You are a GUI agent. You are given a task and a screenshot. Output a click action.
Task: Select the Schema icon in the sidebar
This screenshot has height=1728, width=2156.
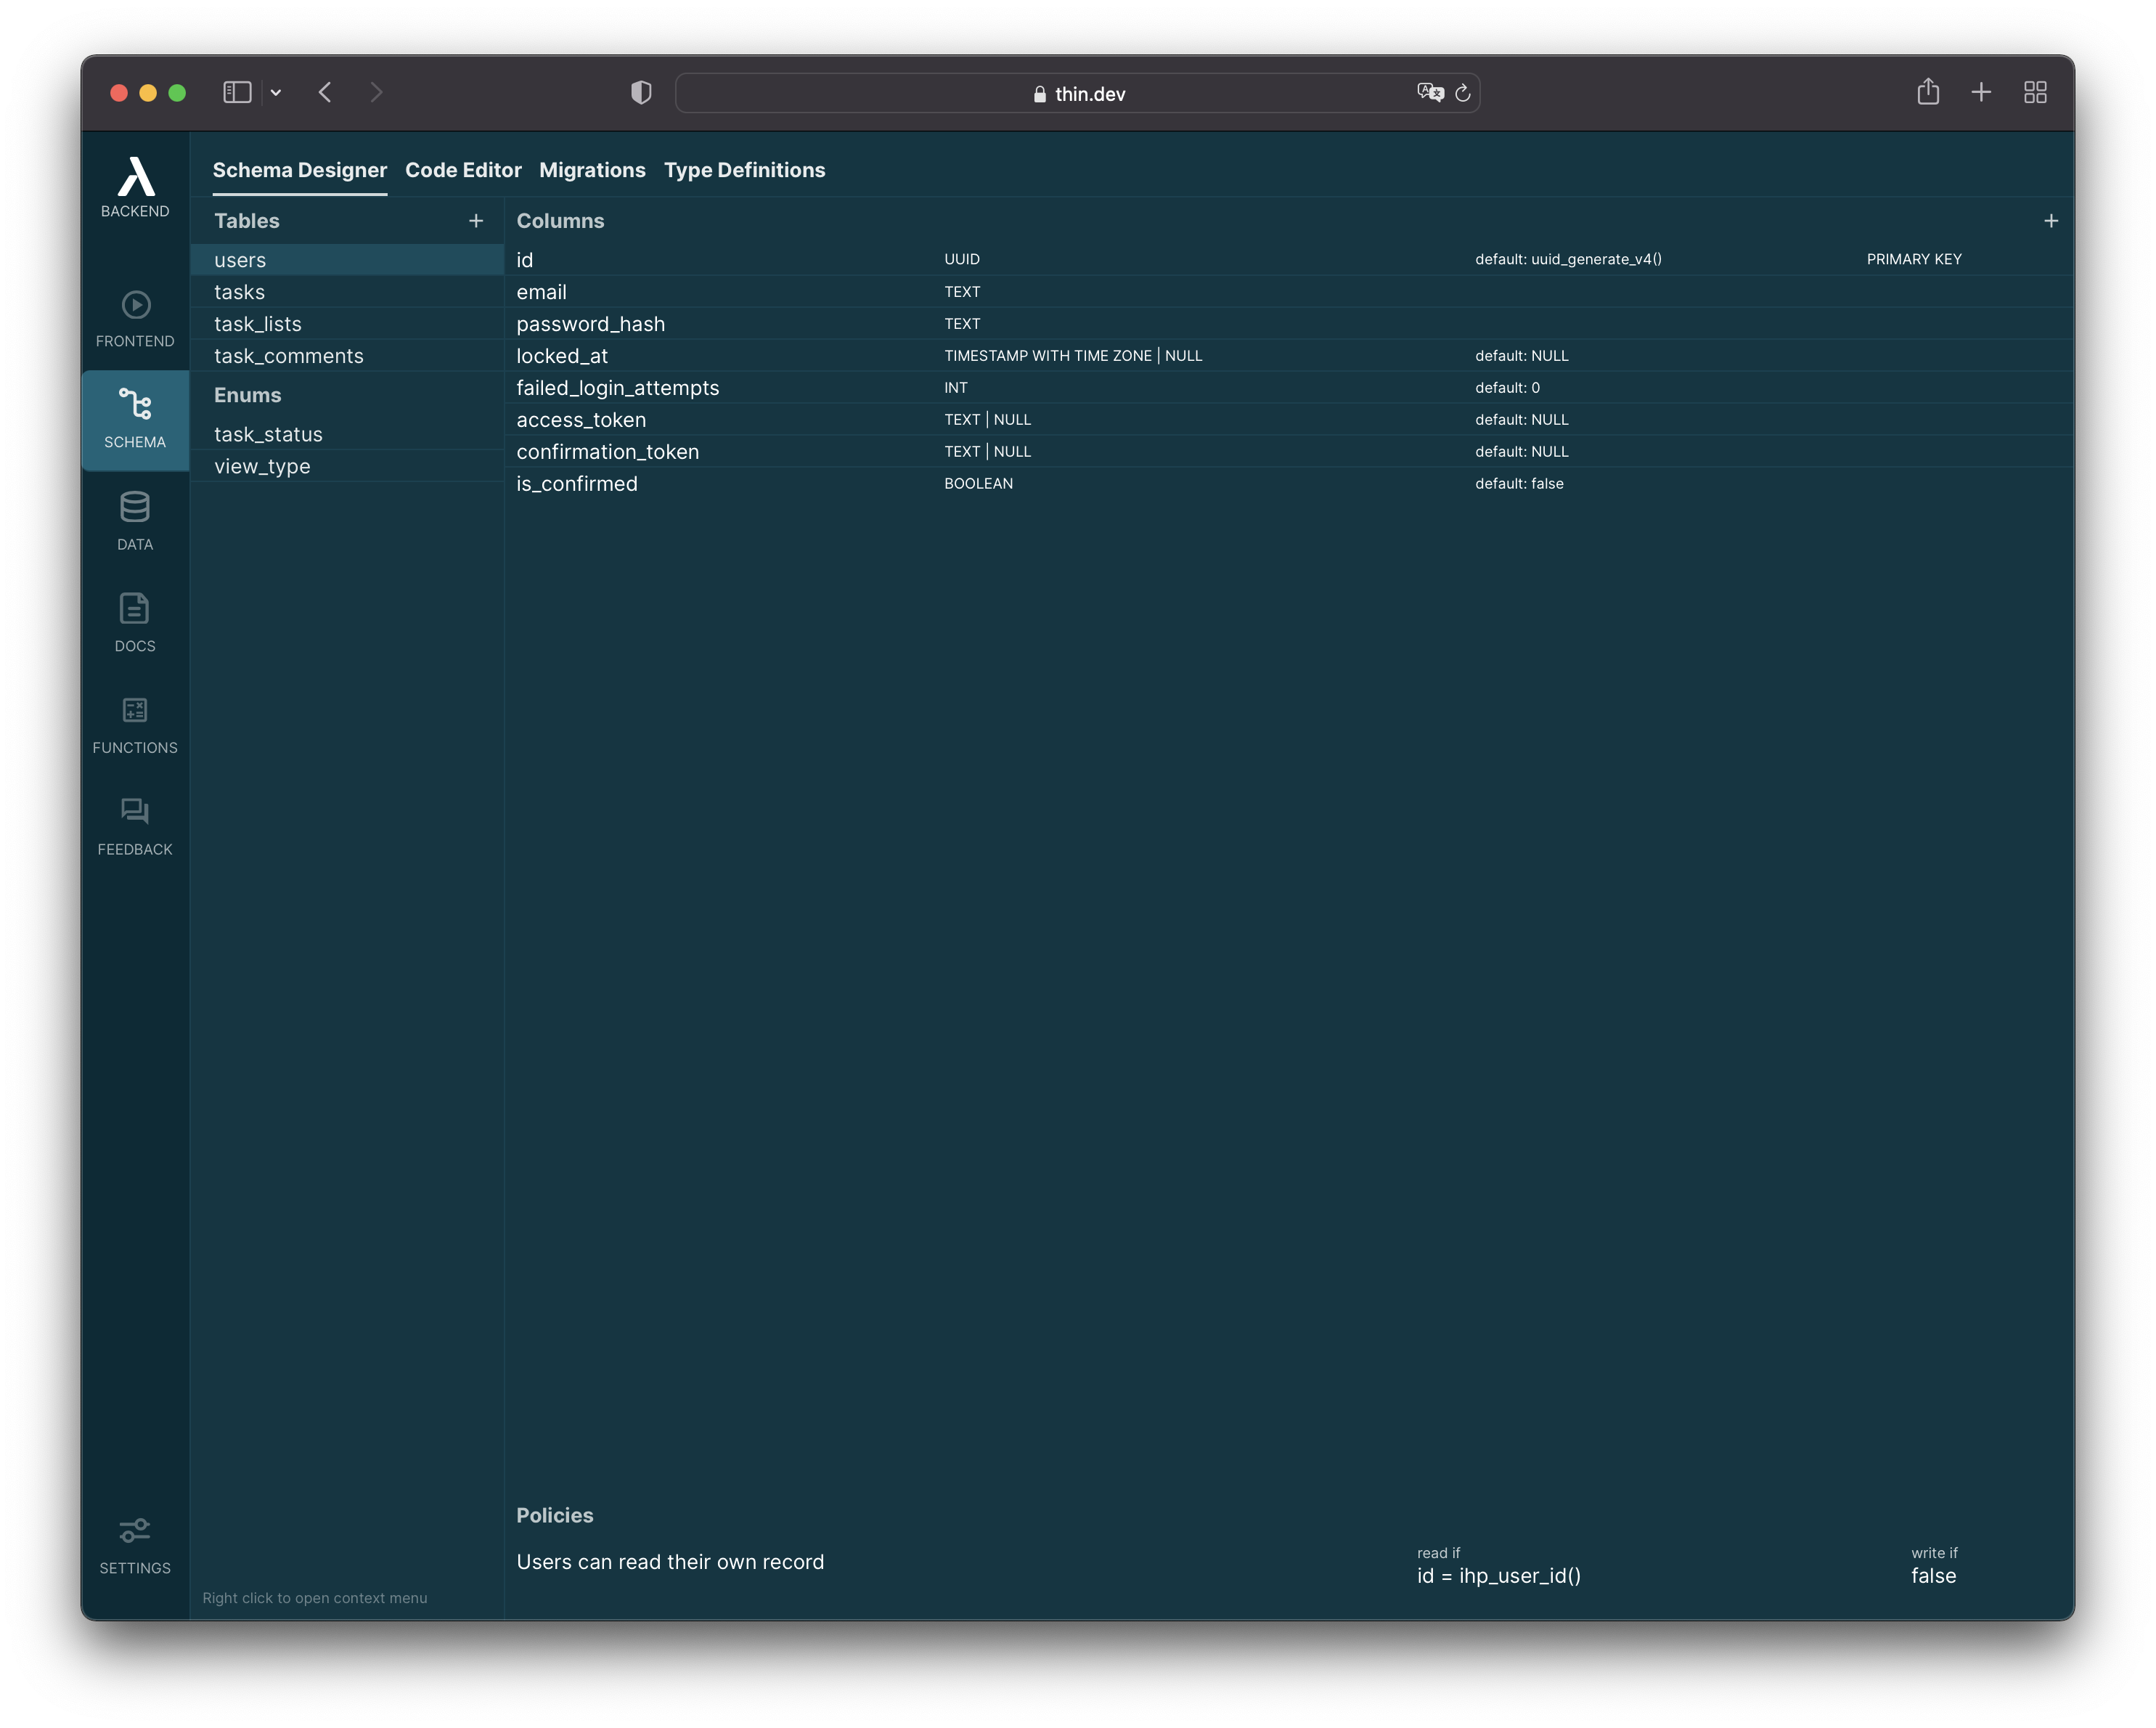(x=134, y=420)
